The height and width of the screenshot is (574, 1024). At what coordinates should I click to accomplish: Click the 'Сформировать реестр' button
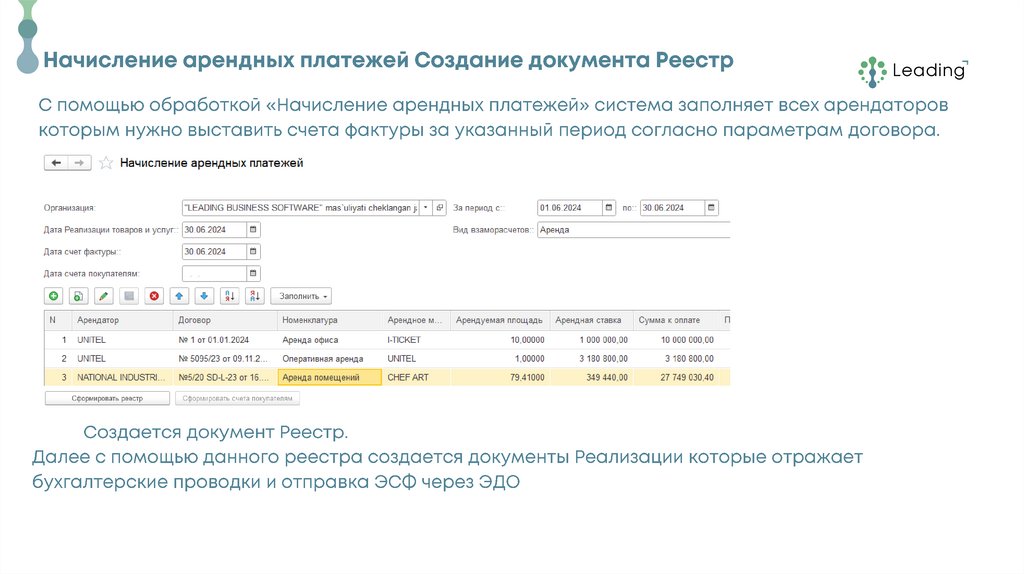(107, 398)
